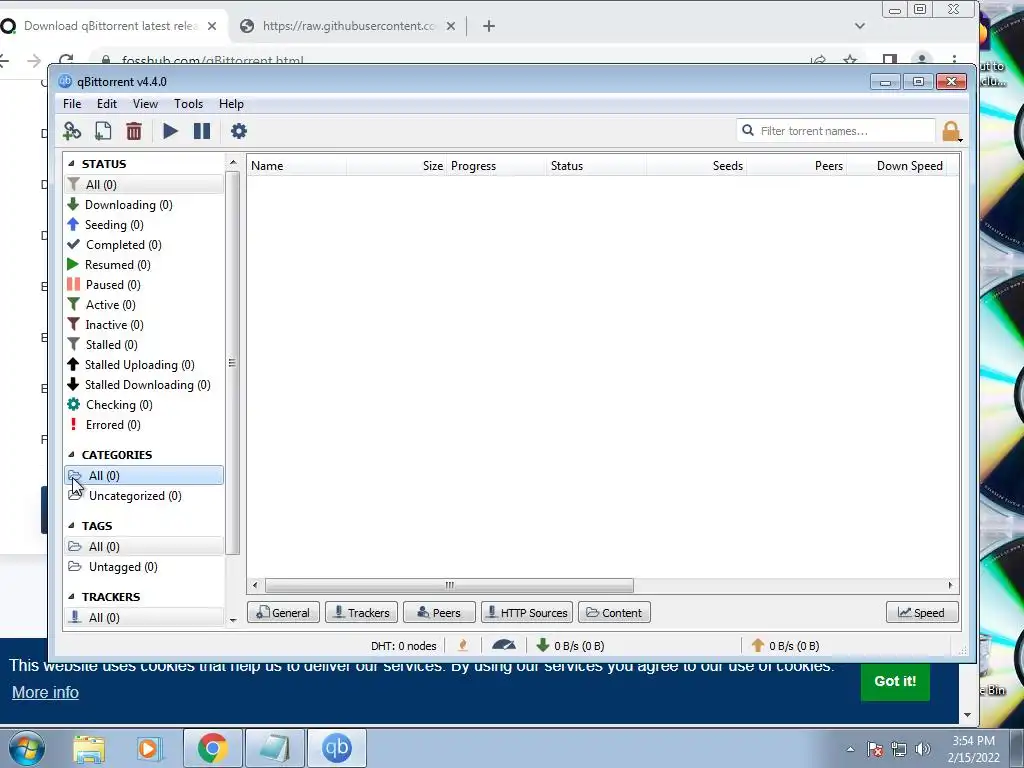Open the Edit menu
The height and width of the screenshot is (768, 1024).
(x=106, y=104)
